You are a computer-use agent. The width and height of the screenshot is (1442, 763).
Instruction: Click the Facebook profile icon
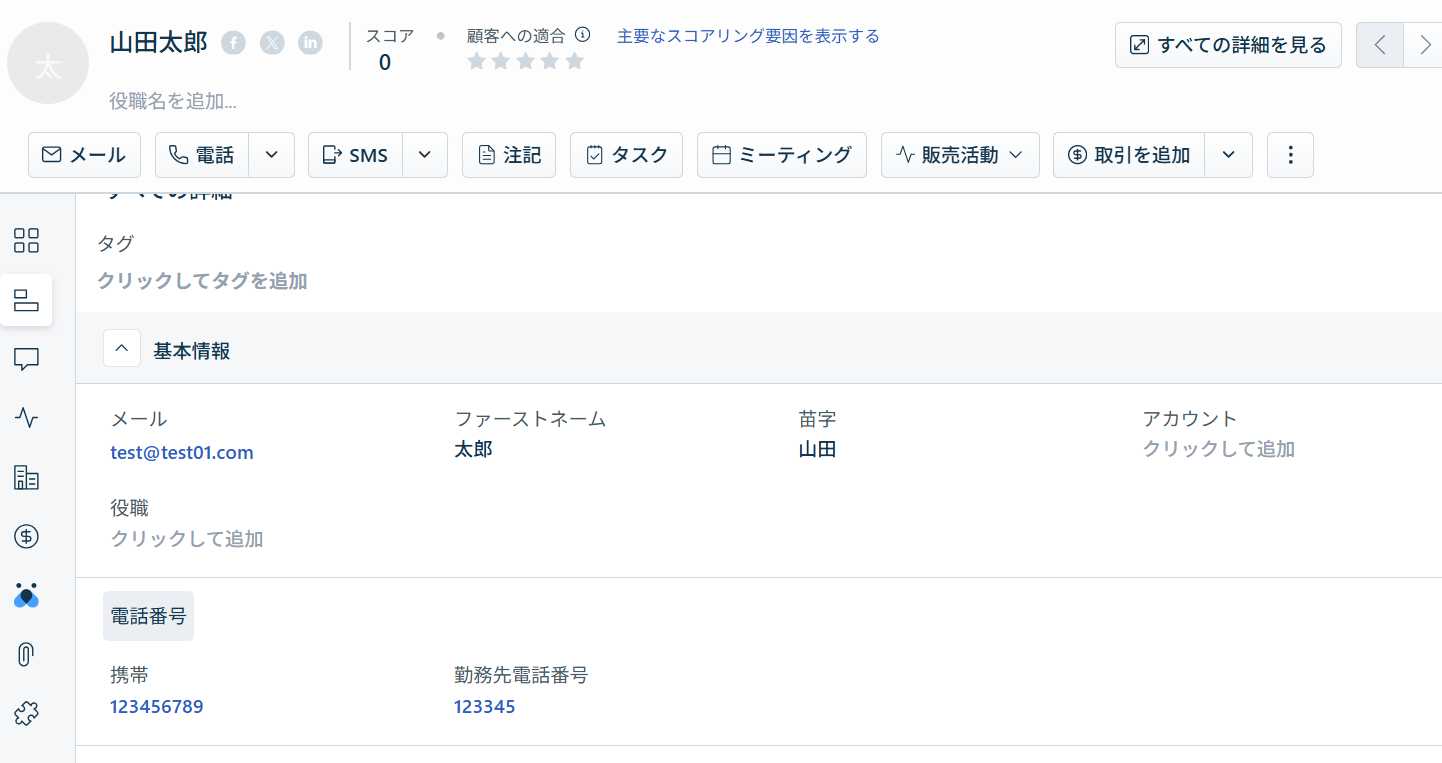pos(233,43)
